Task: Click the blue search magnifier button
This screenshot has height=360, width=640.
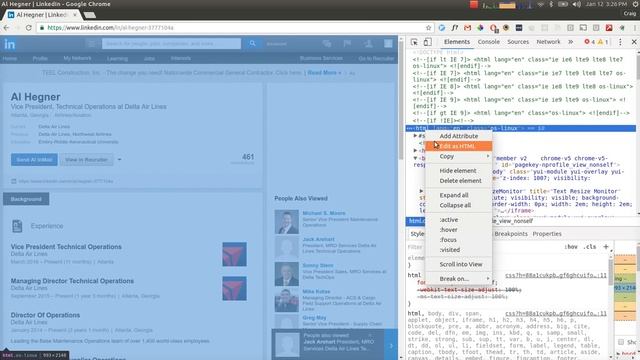Action: pos(252,43)
